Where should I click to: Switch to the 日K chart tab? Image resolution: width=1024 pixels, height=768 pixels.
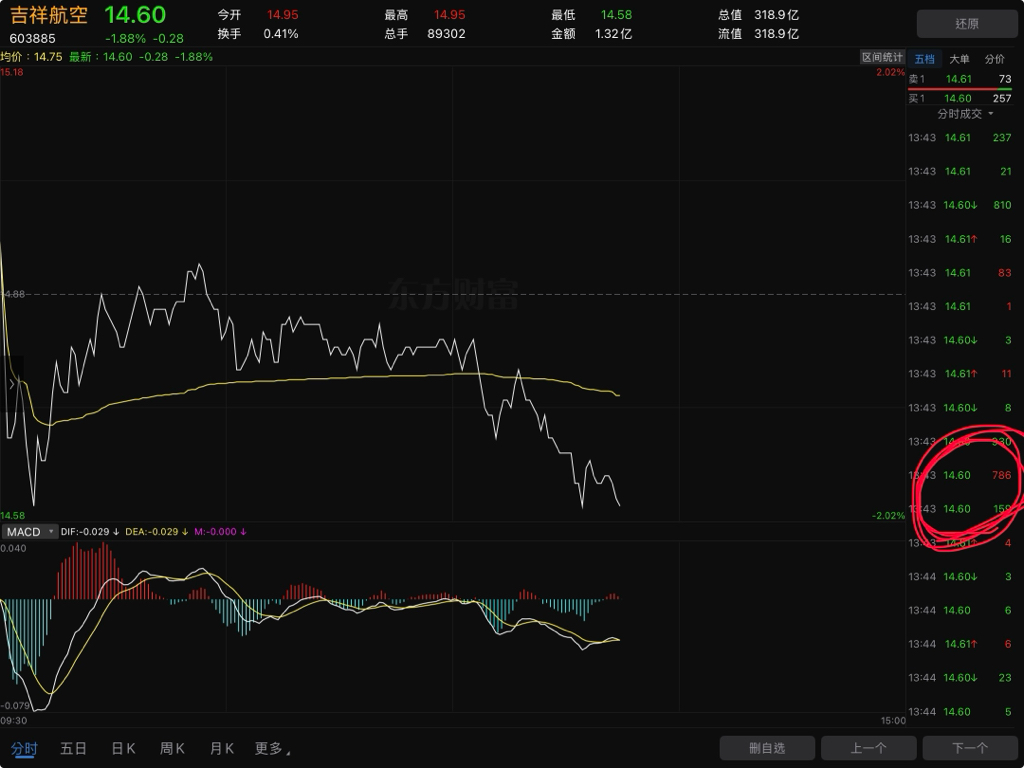[x=123, y=748]
